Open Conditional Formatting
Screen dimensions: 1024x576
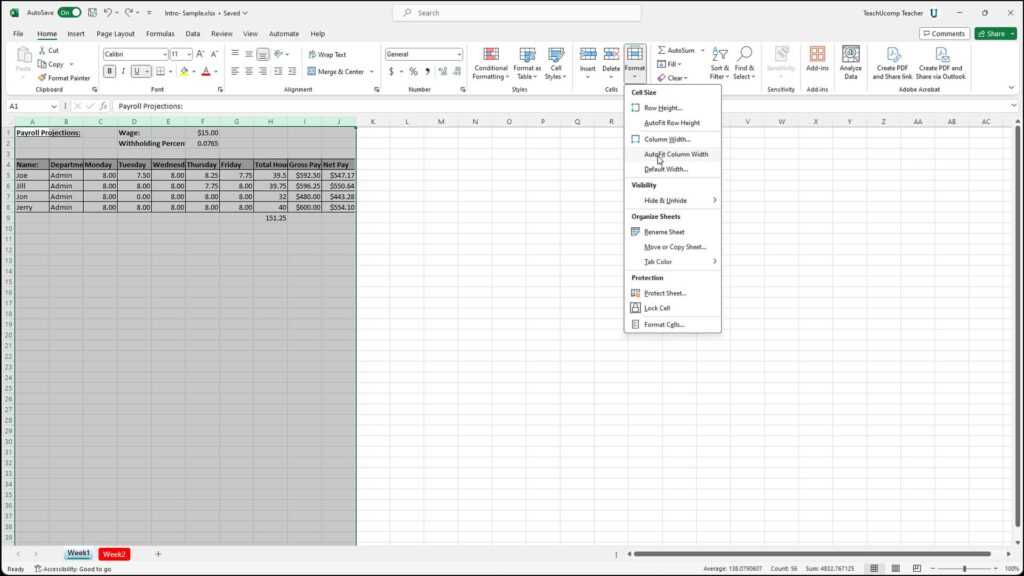coord(490,63)
